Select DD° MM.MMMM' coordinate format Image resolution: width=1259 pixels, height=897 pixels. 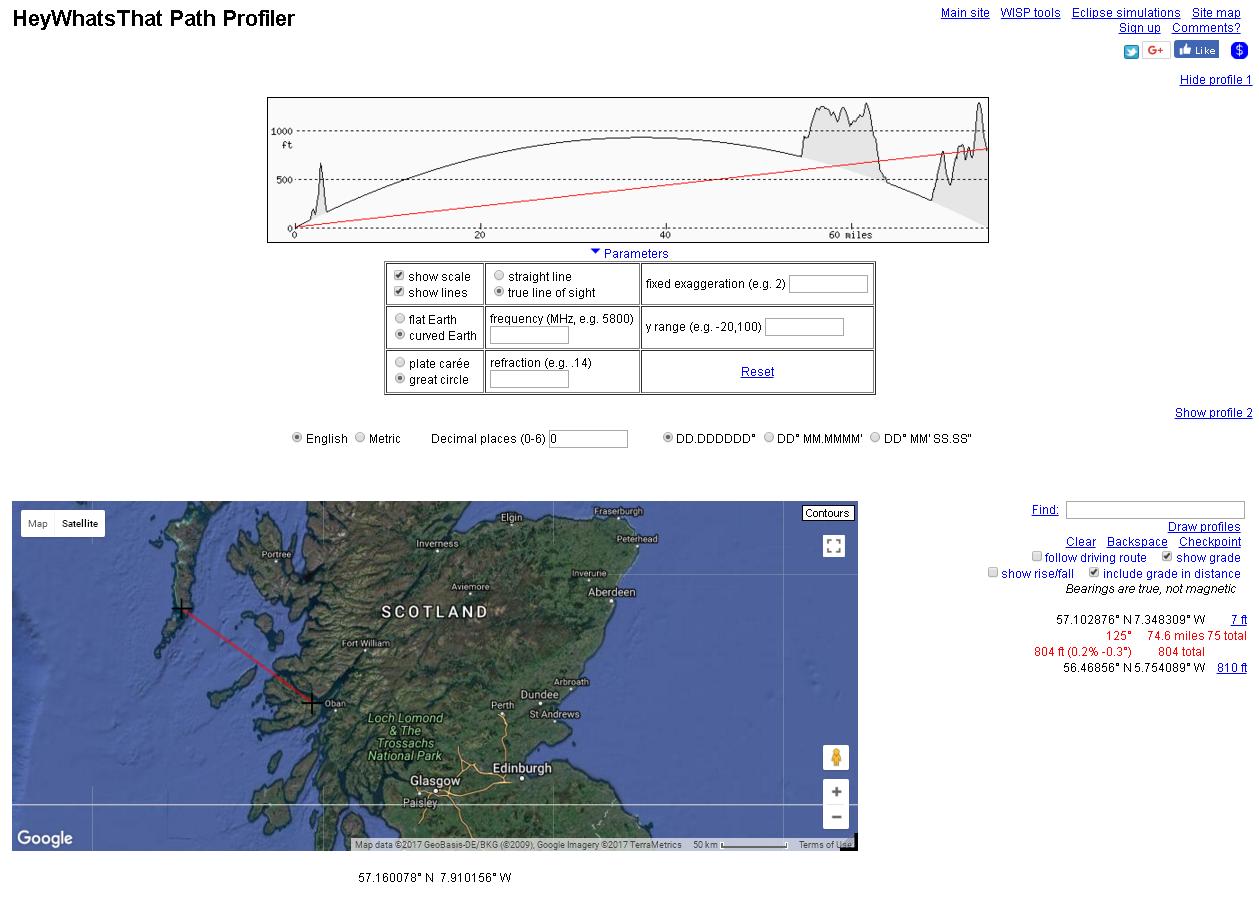click(769, 438)
